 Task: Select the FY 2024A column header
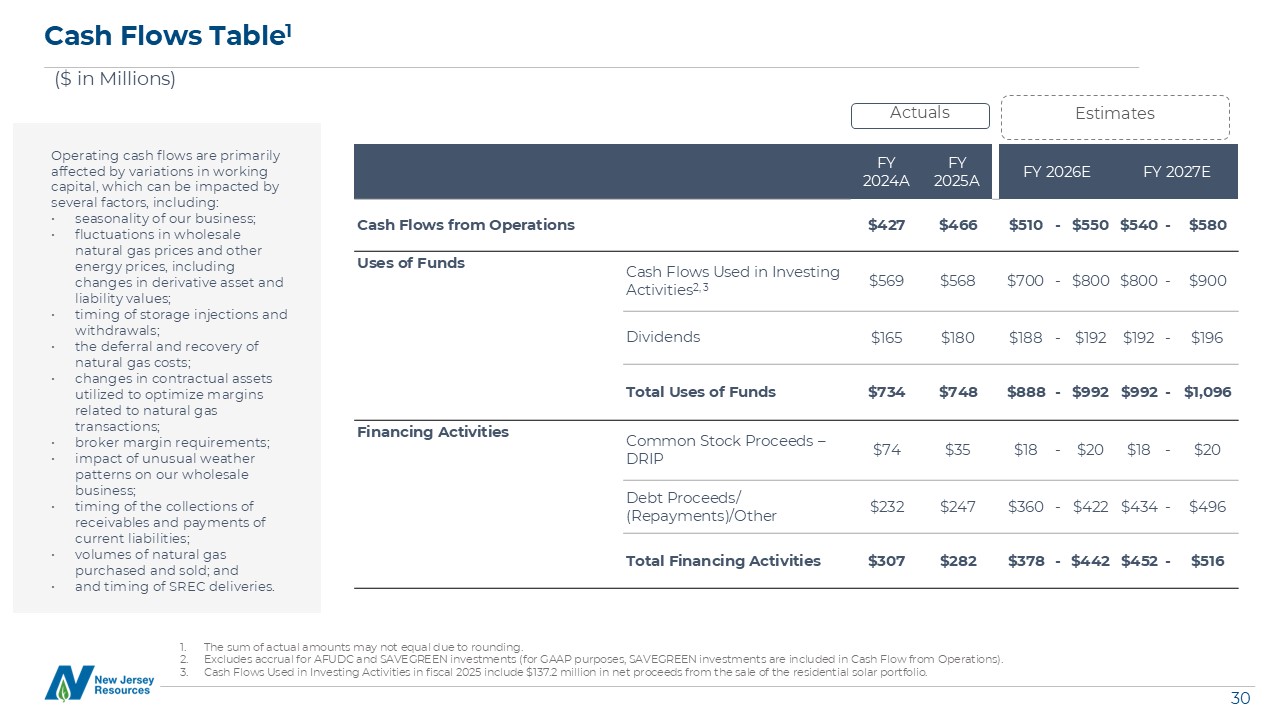click(886, 171)
